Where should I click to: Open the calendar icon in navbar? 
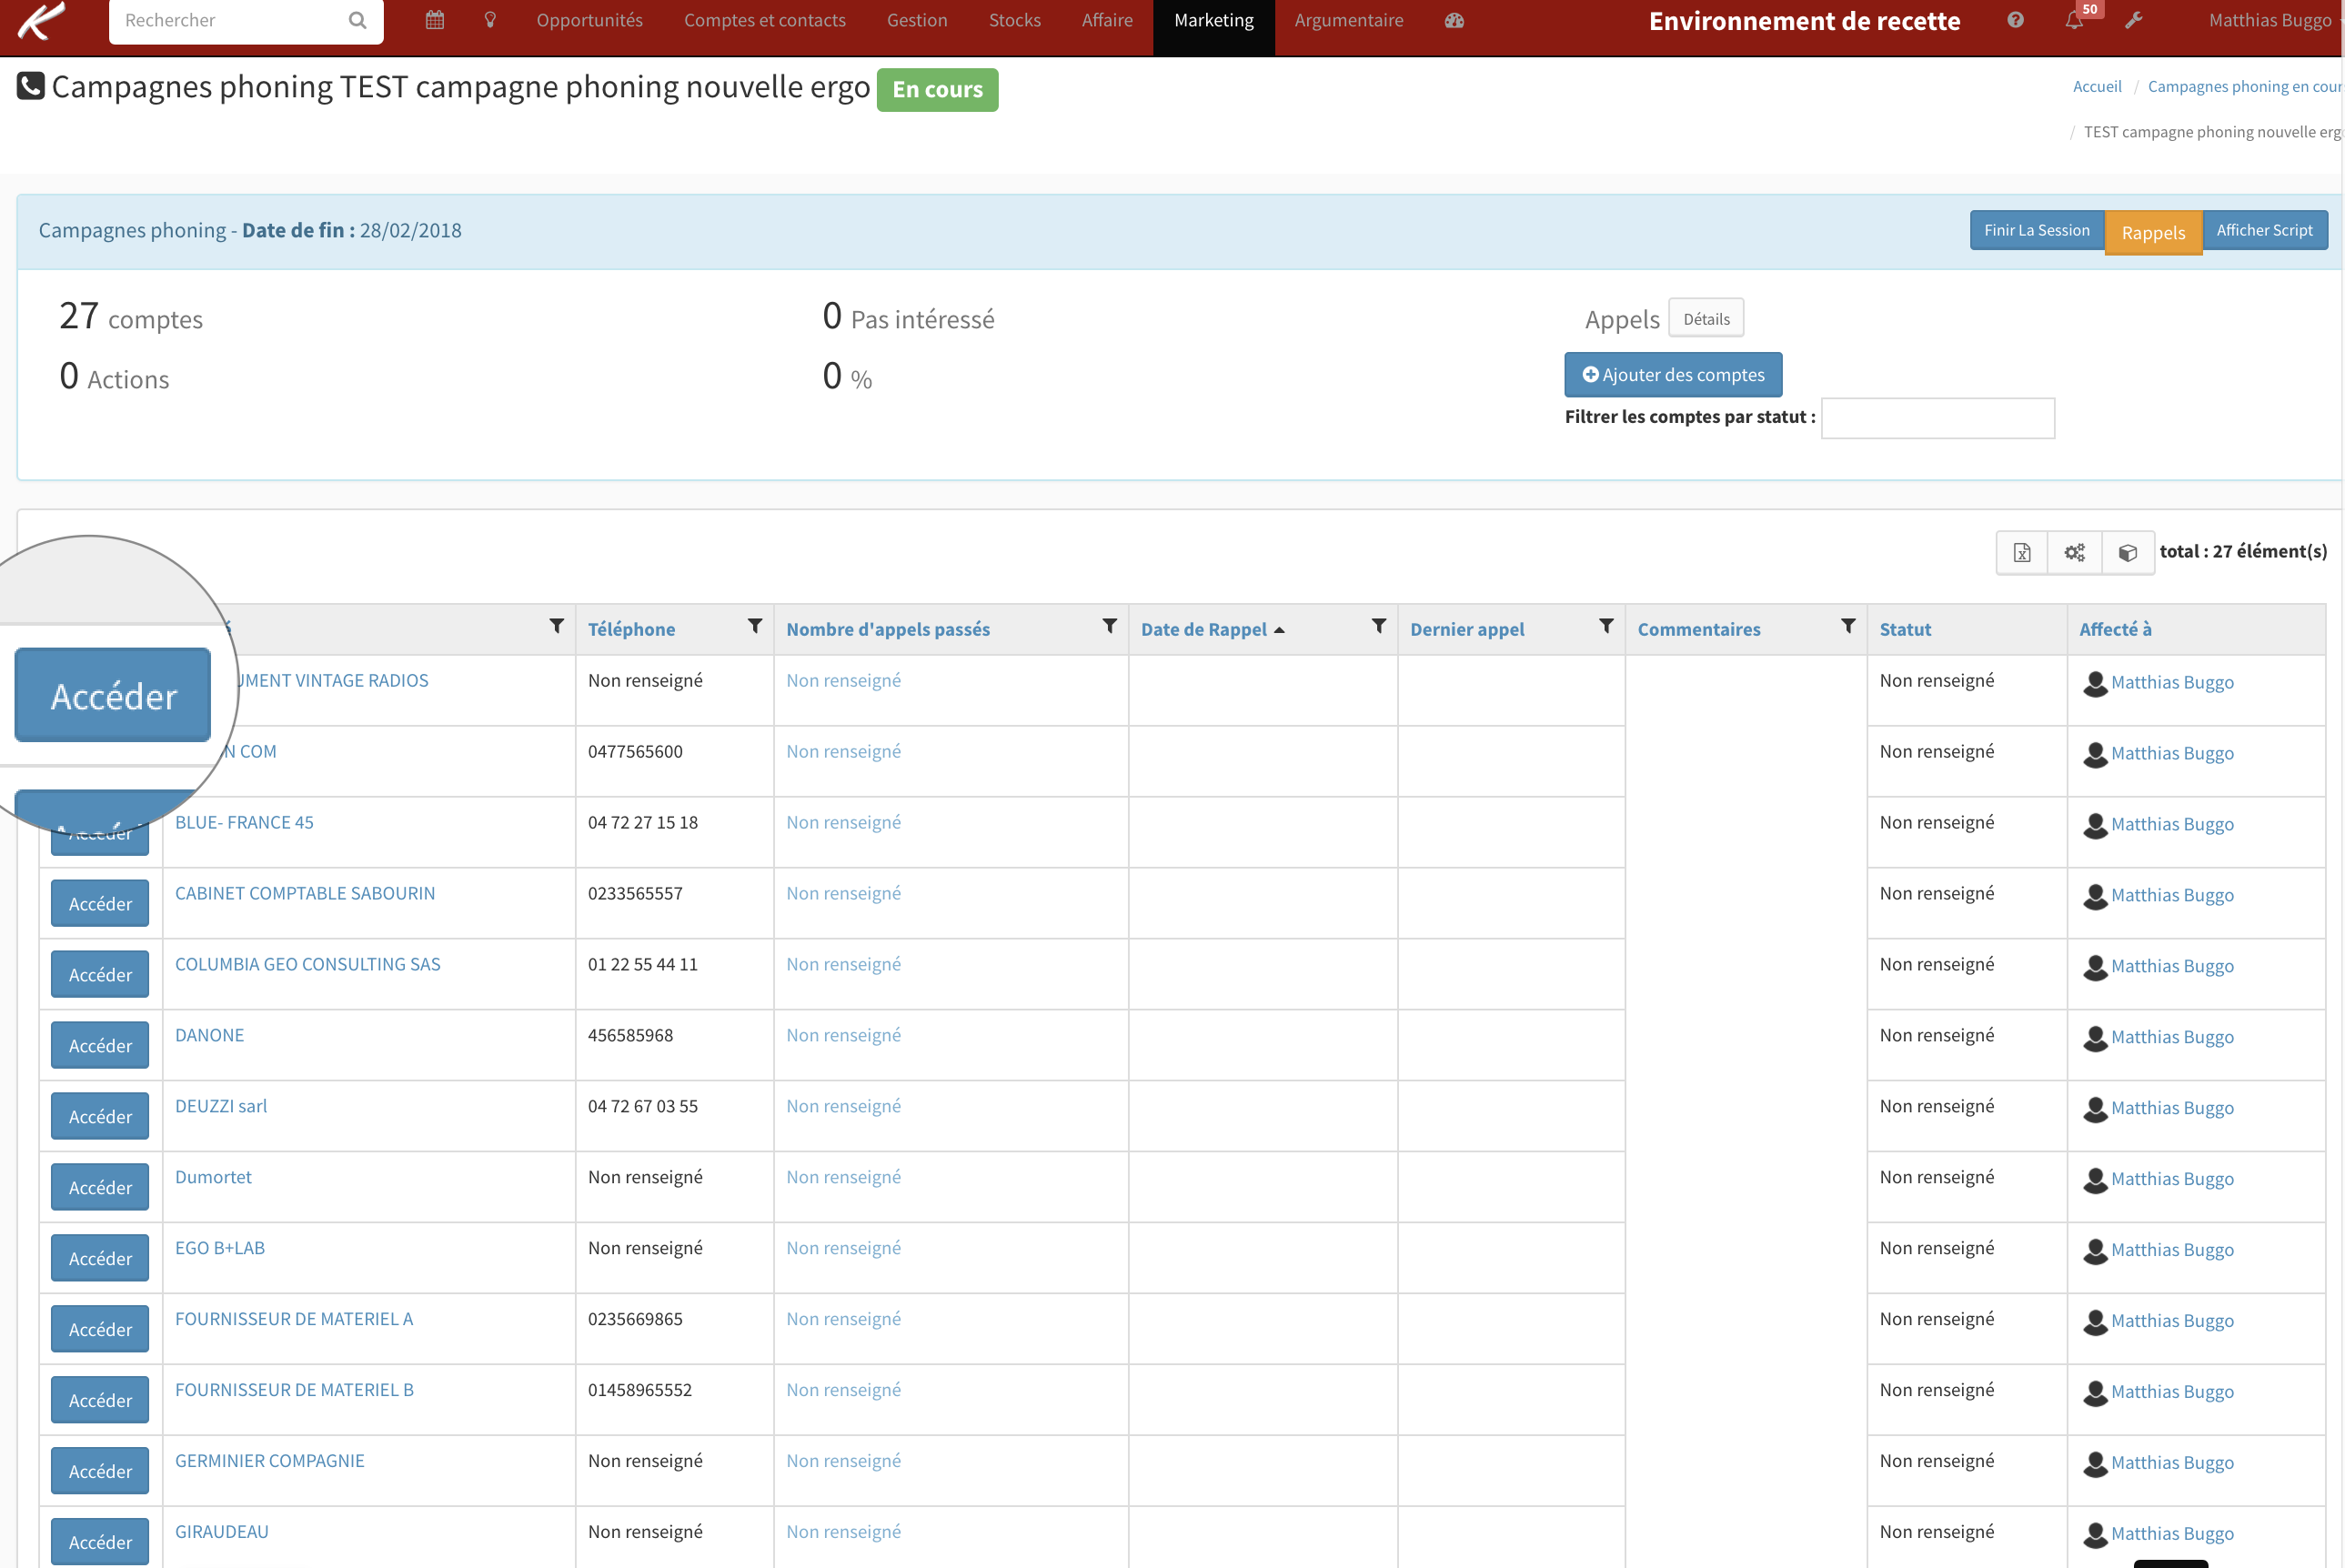(434, 20)
